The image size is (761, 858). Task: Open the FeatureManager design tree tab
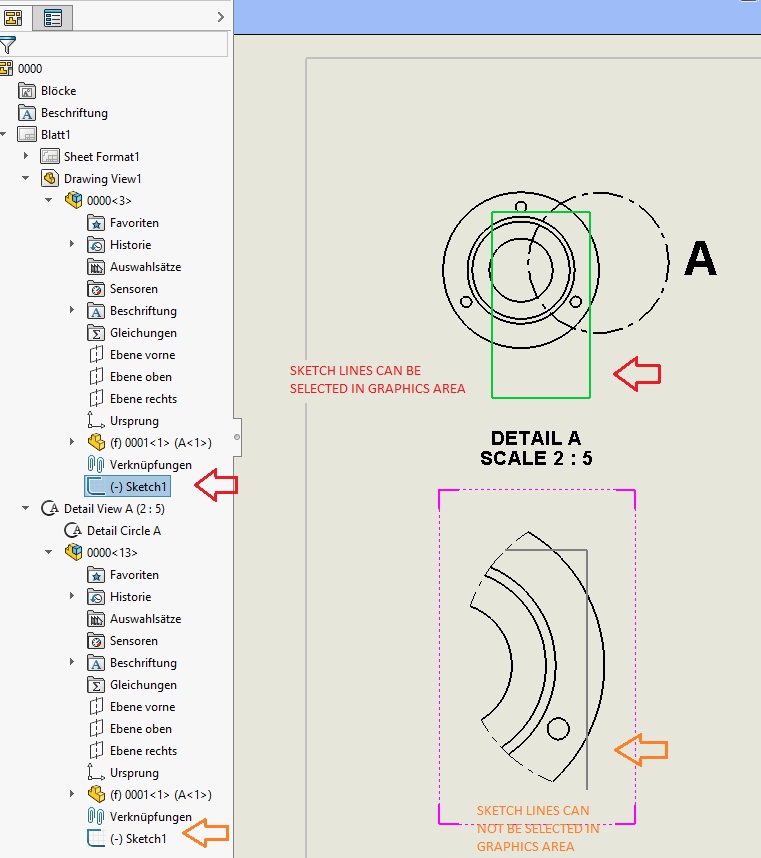pos(14,18)
